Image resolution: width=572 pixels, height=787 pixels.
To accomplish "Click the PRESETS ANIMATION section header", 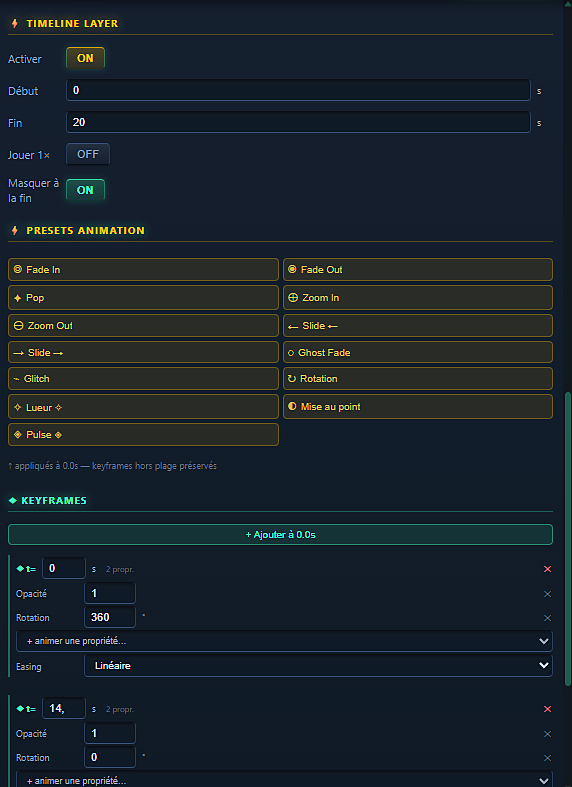I will (x=85, y=230).
